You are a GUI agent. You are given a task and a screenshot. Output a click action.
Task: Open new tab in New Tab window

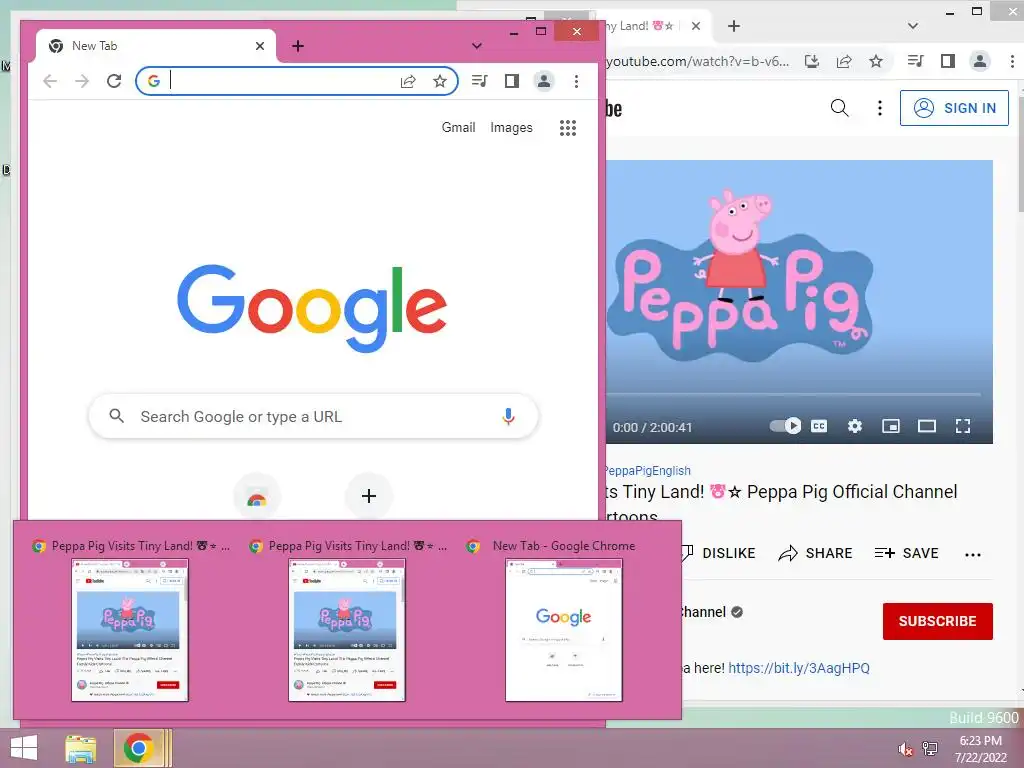298,46
